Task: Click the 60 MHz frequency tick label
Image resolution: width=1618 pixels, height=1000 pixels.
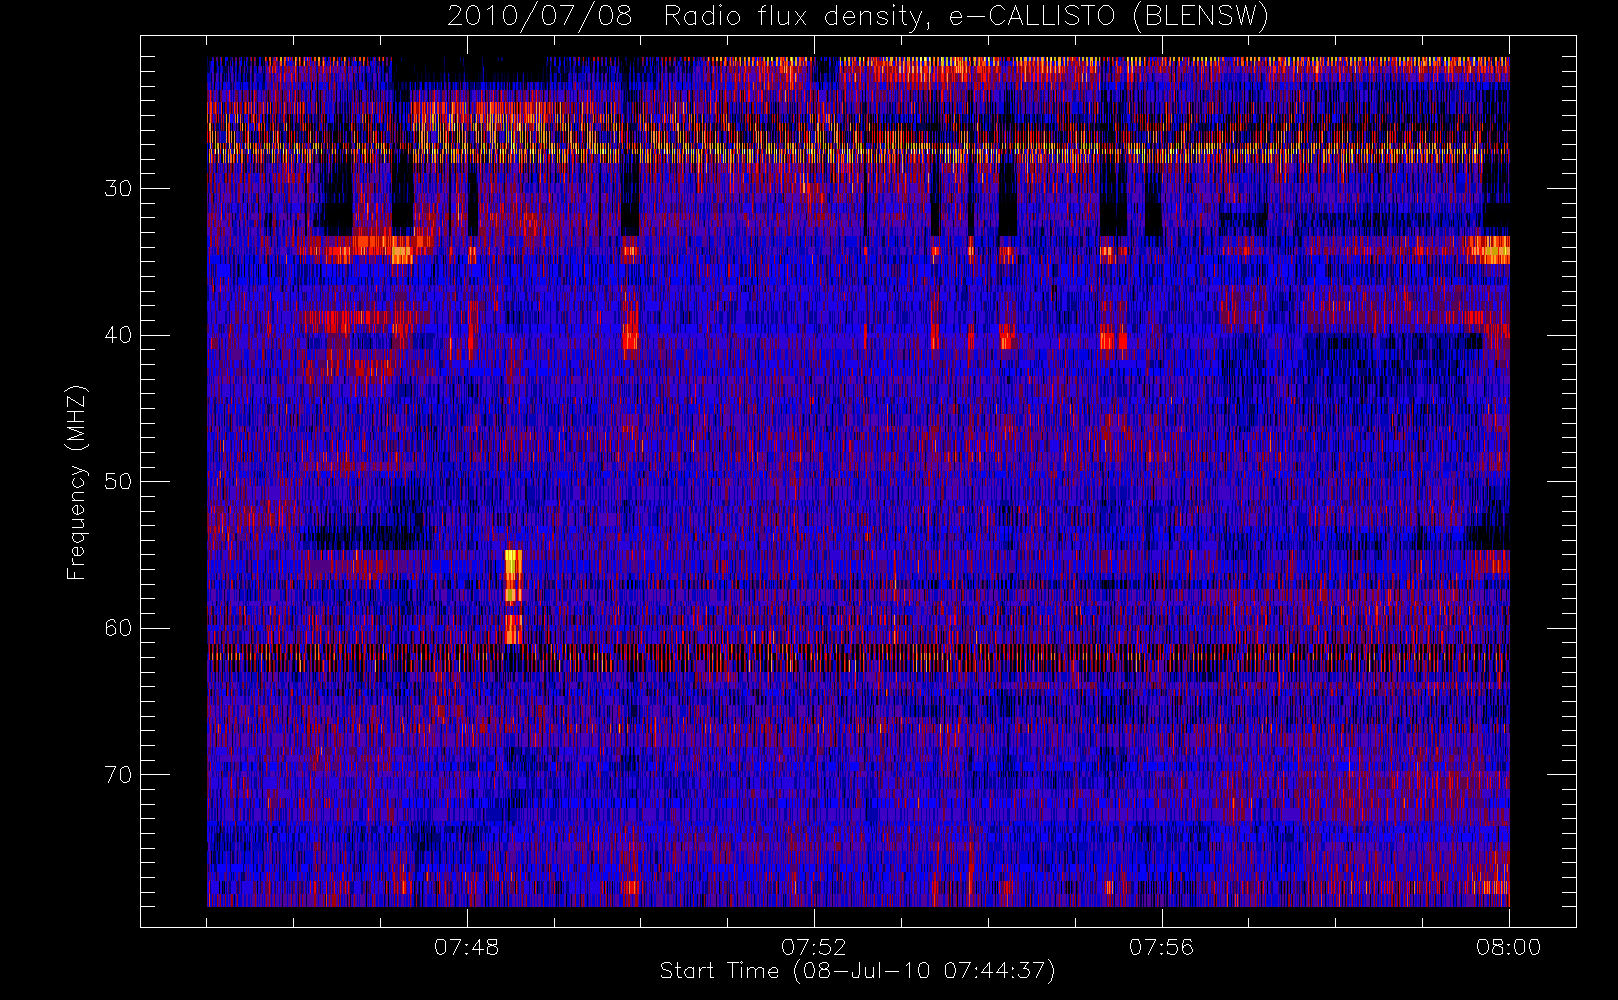Action: (x=118, y=628)
